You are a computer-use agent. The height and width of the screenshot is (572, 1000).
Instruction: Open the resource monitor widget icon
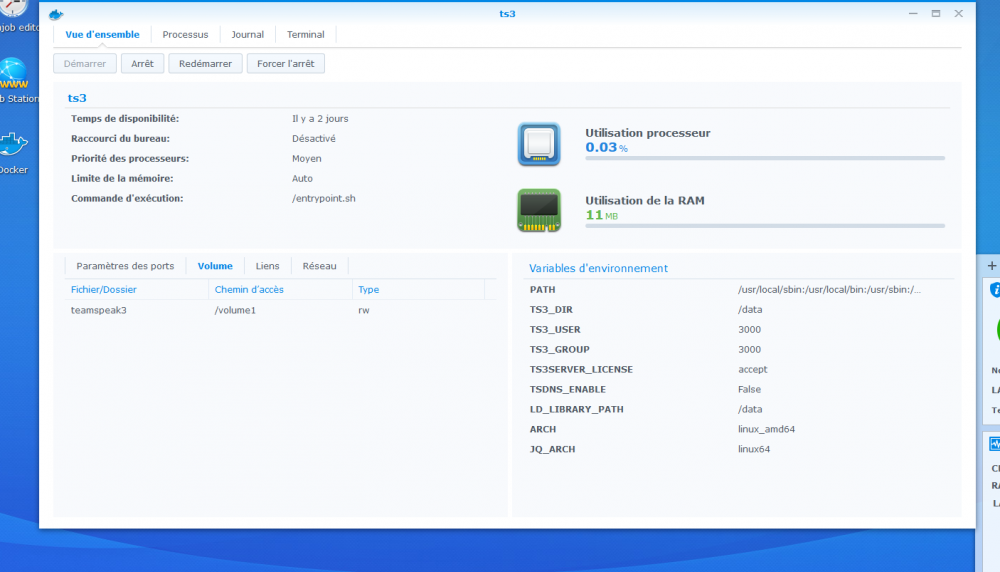click(x=994, y=444)
